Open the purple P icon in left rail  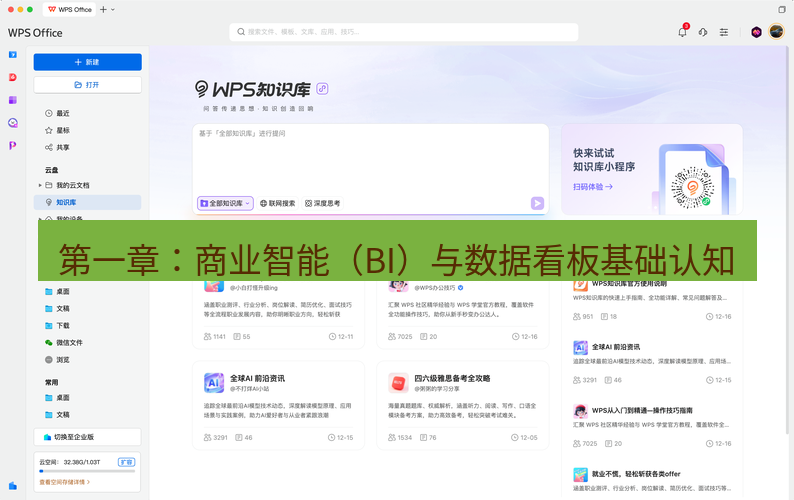(13, 145)
